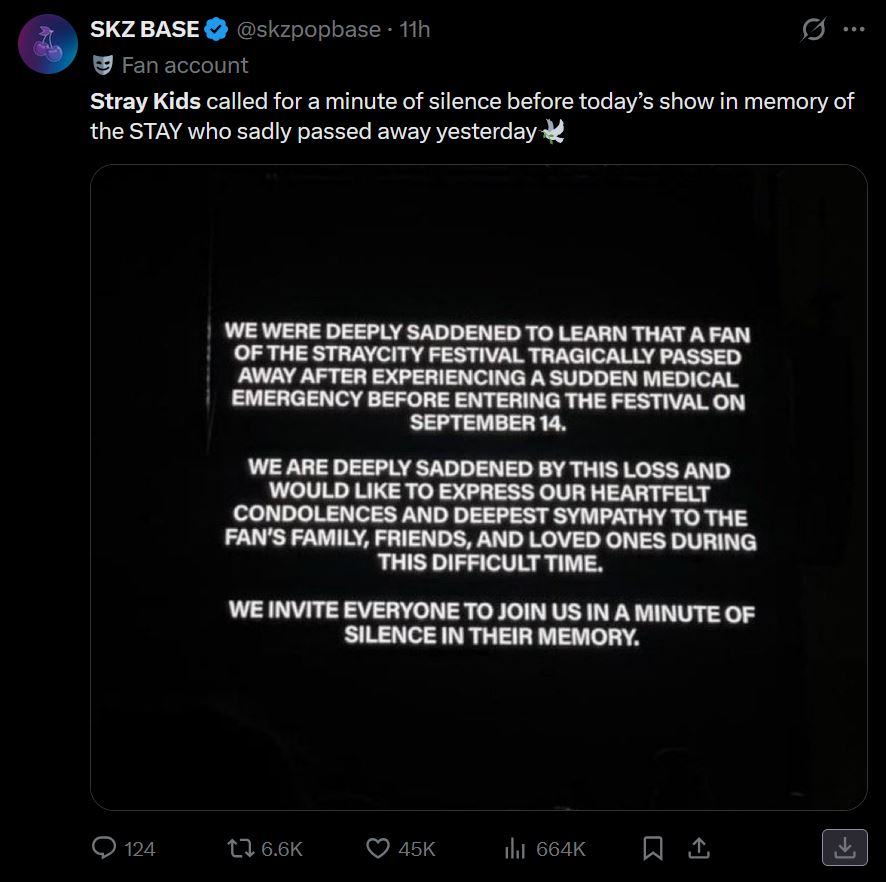Viewport: 886px width, 882px height.
Task: Click the download button in the corner
Action: click(844, 847)
